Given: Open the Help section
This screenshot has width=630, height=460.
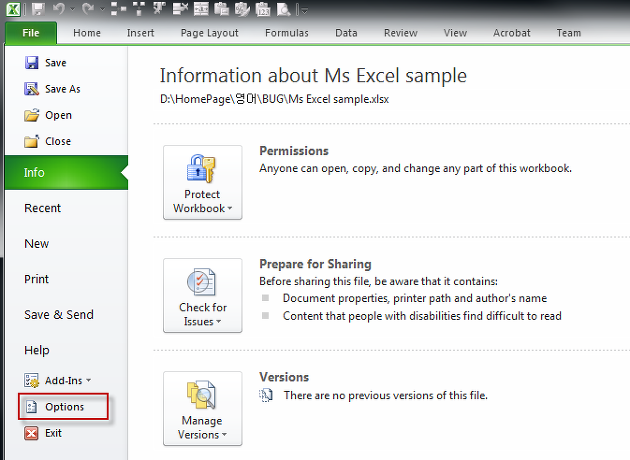Looking at the screenshot, I should (x=37, y=350).
